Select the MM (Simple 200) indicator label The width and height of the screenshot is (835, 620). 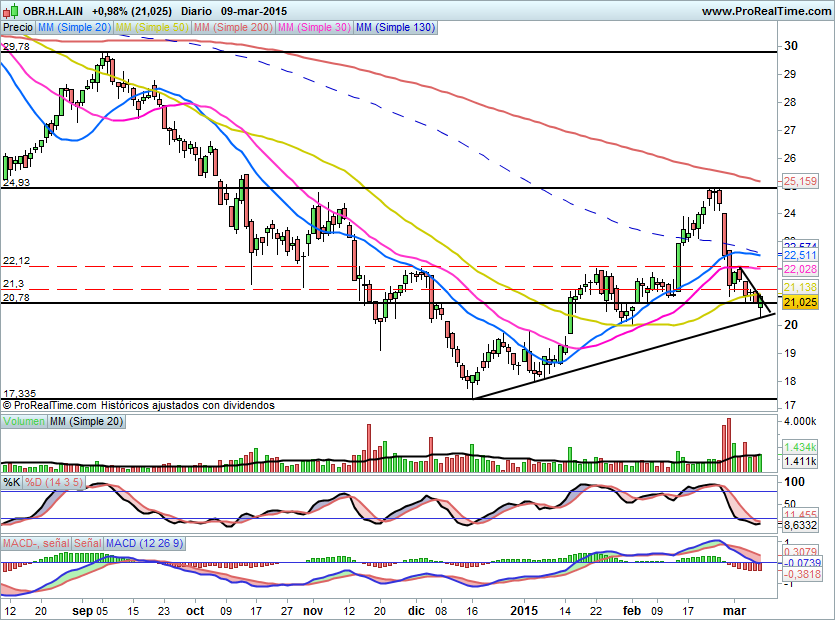232,28
